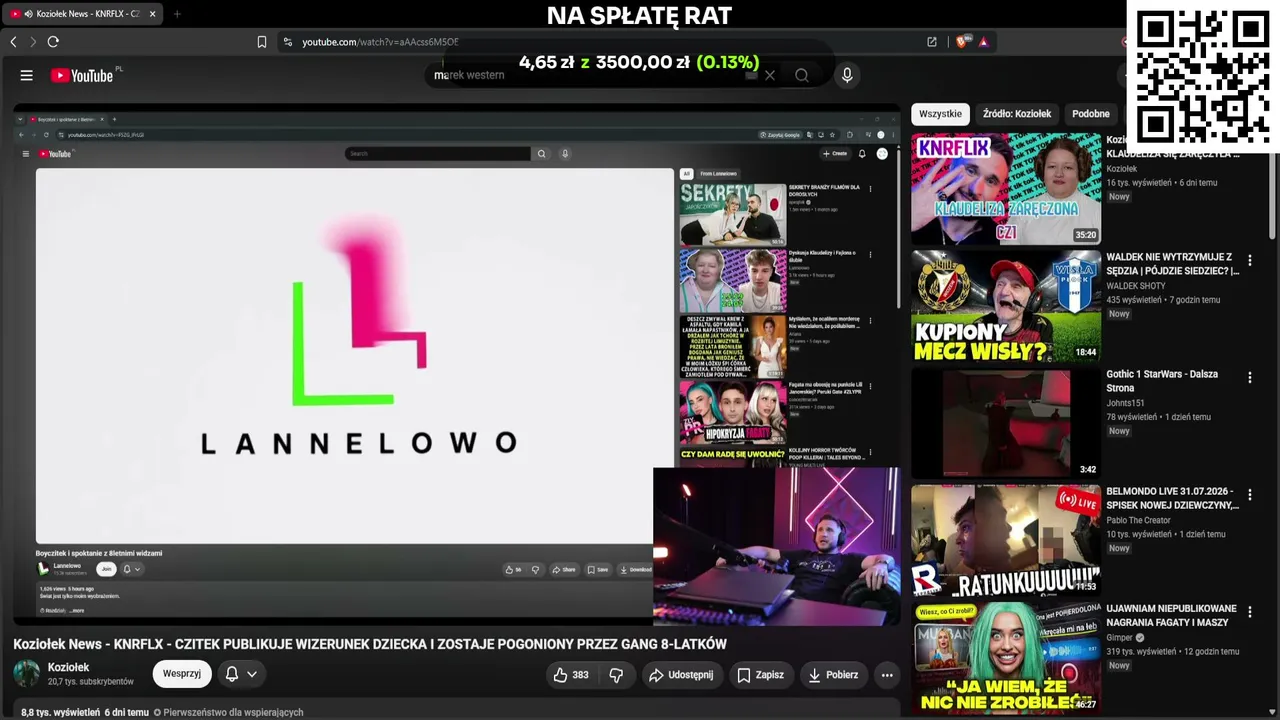Open options menu for UJAWNIAM NIEPUBLIKOWANE video
Viewport: 1280px width, 720px height.
pyautogui.click(x=1249, y=612)
